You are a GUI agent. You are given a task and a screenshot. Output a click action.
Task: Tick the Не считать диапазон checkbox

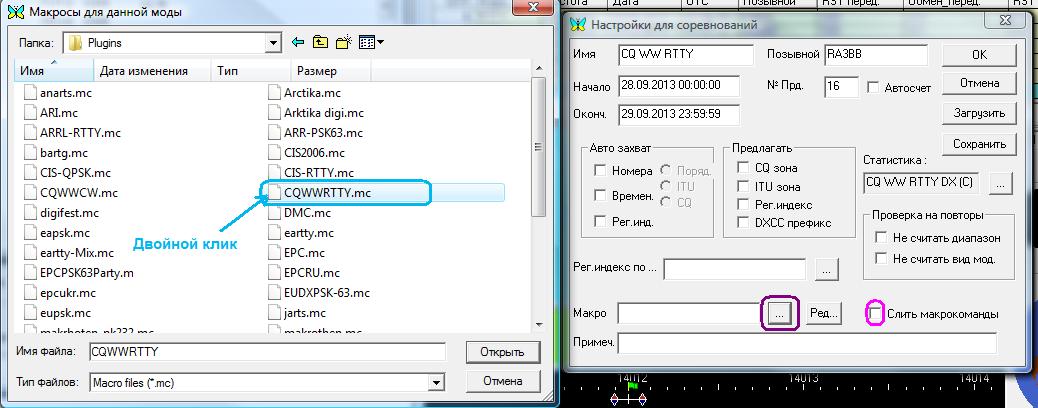coord(881,238)
